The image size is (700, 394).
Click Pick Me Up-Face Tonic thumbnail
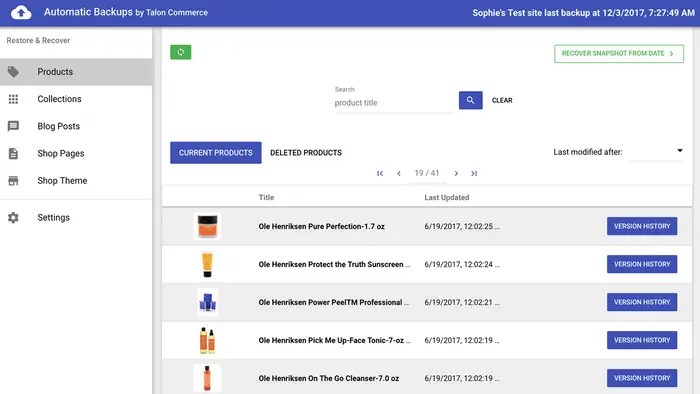207,340
